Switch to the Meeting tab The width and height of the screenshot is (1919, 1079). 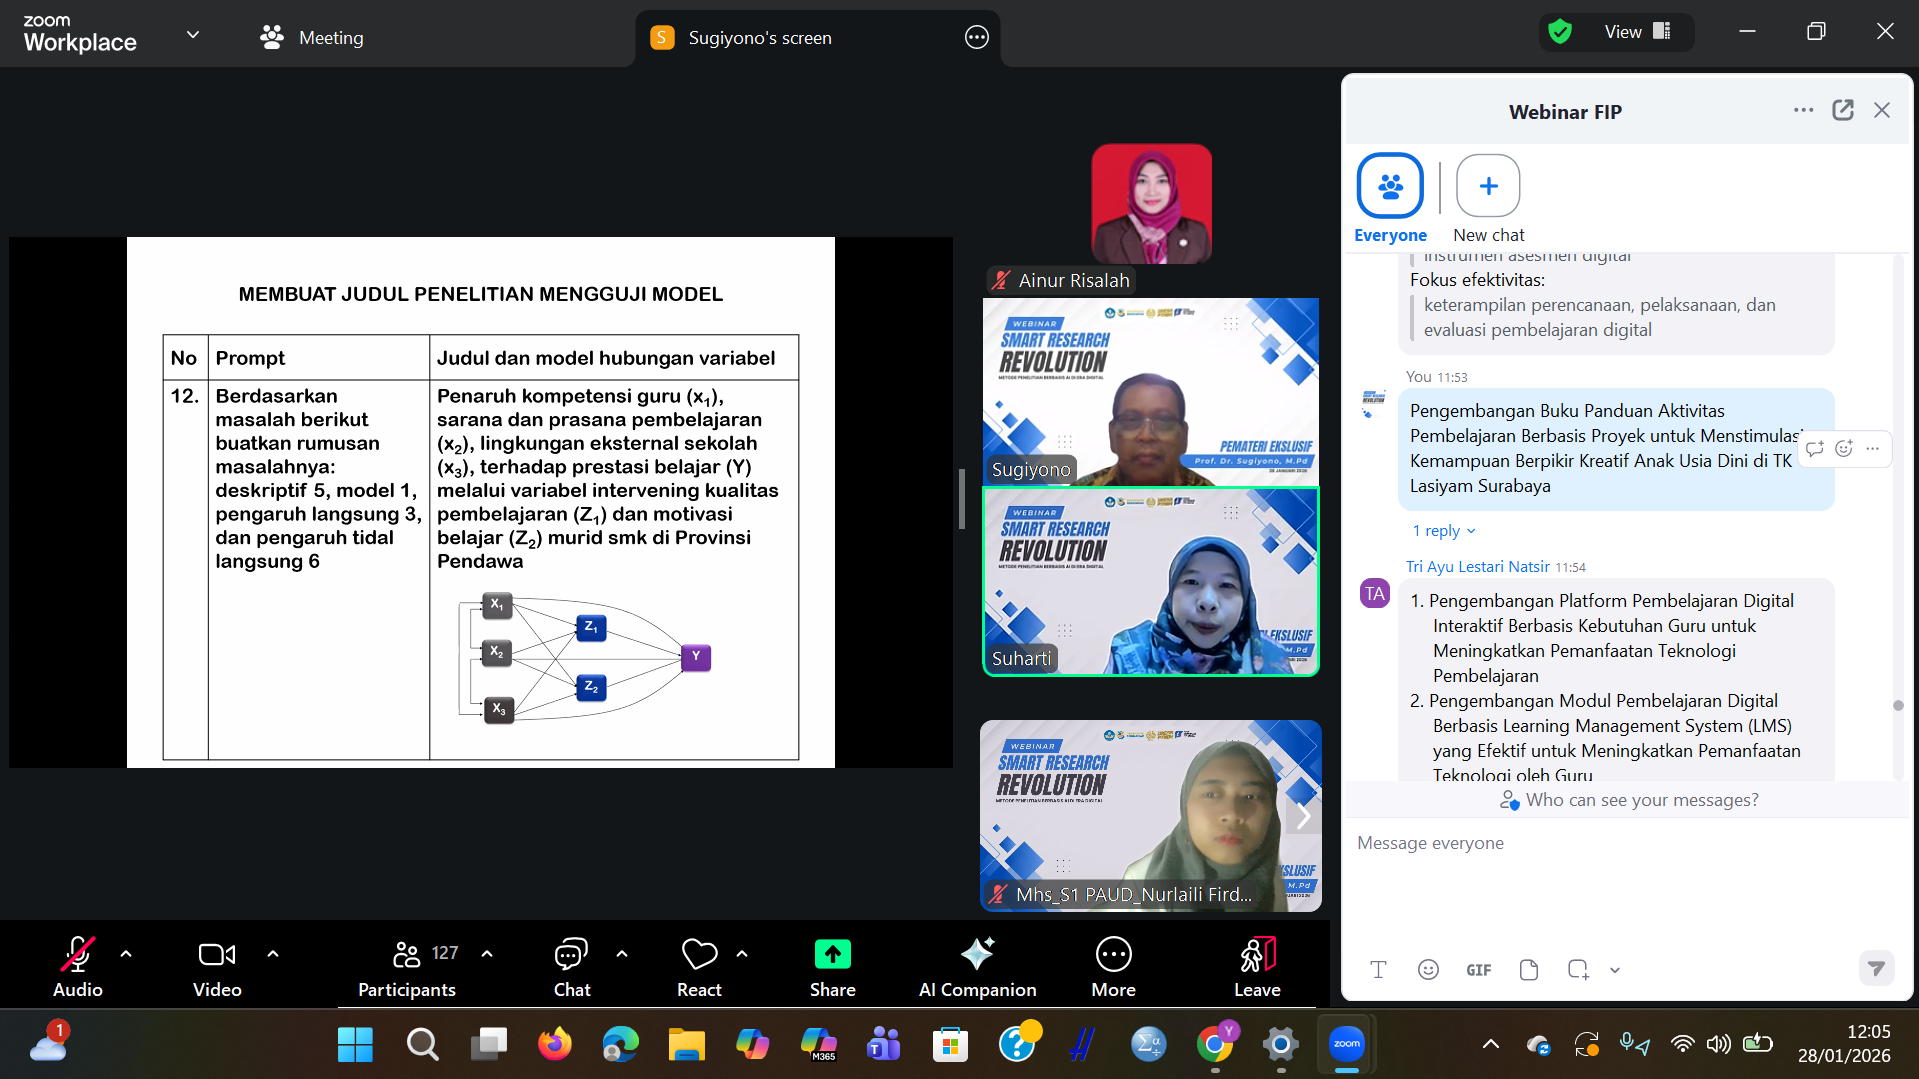pyautogui.click(x=312, y=38)
